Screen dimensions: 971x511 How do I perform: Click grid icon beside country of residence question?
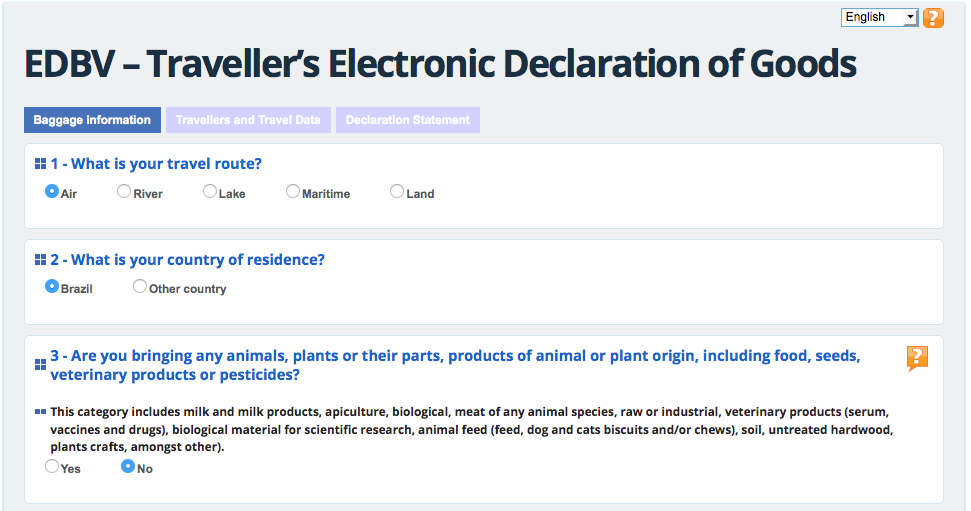pos(40,260)
